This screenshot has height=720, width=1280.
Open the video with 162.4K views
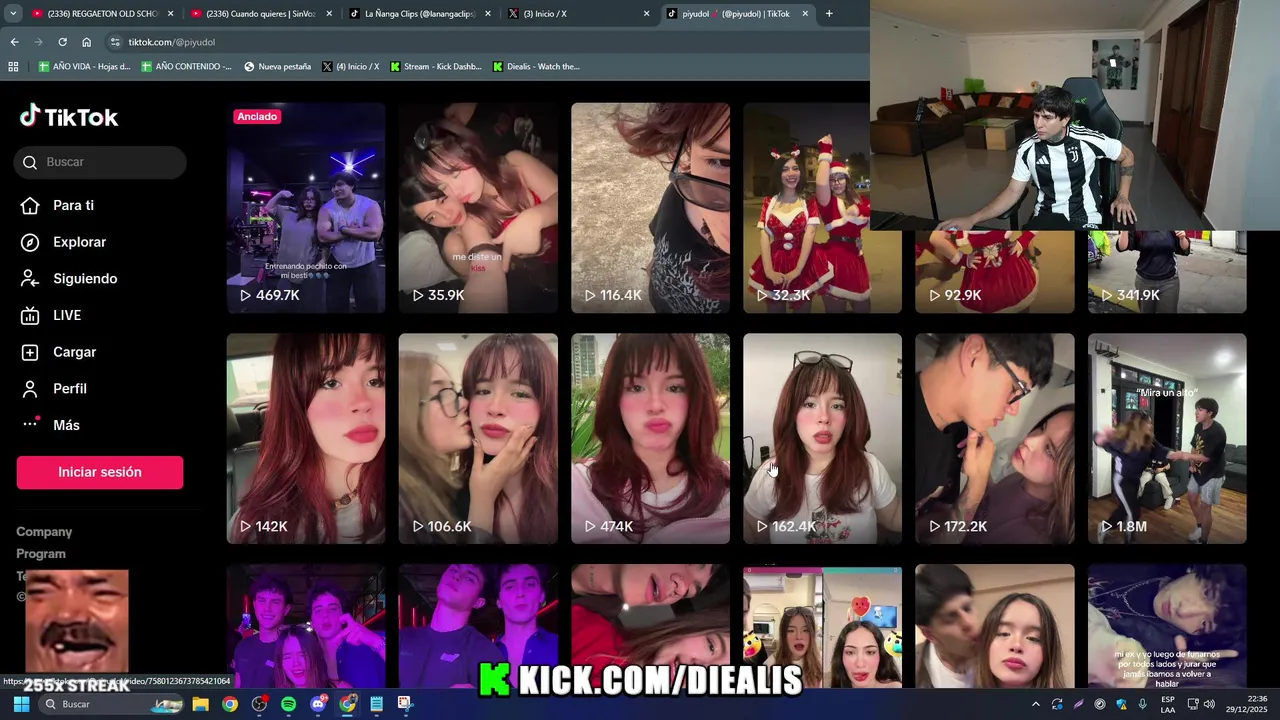click(822, 438)
